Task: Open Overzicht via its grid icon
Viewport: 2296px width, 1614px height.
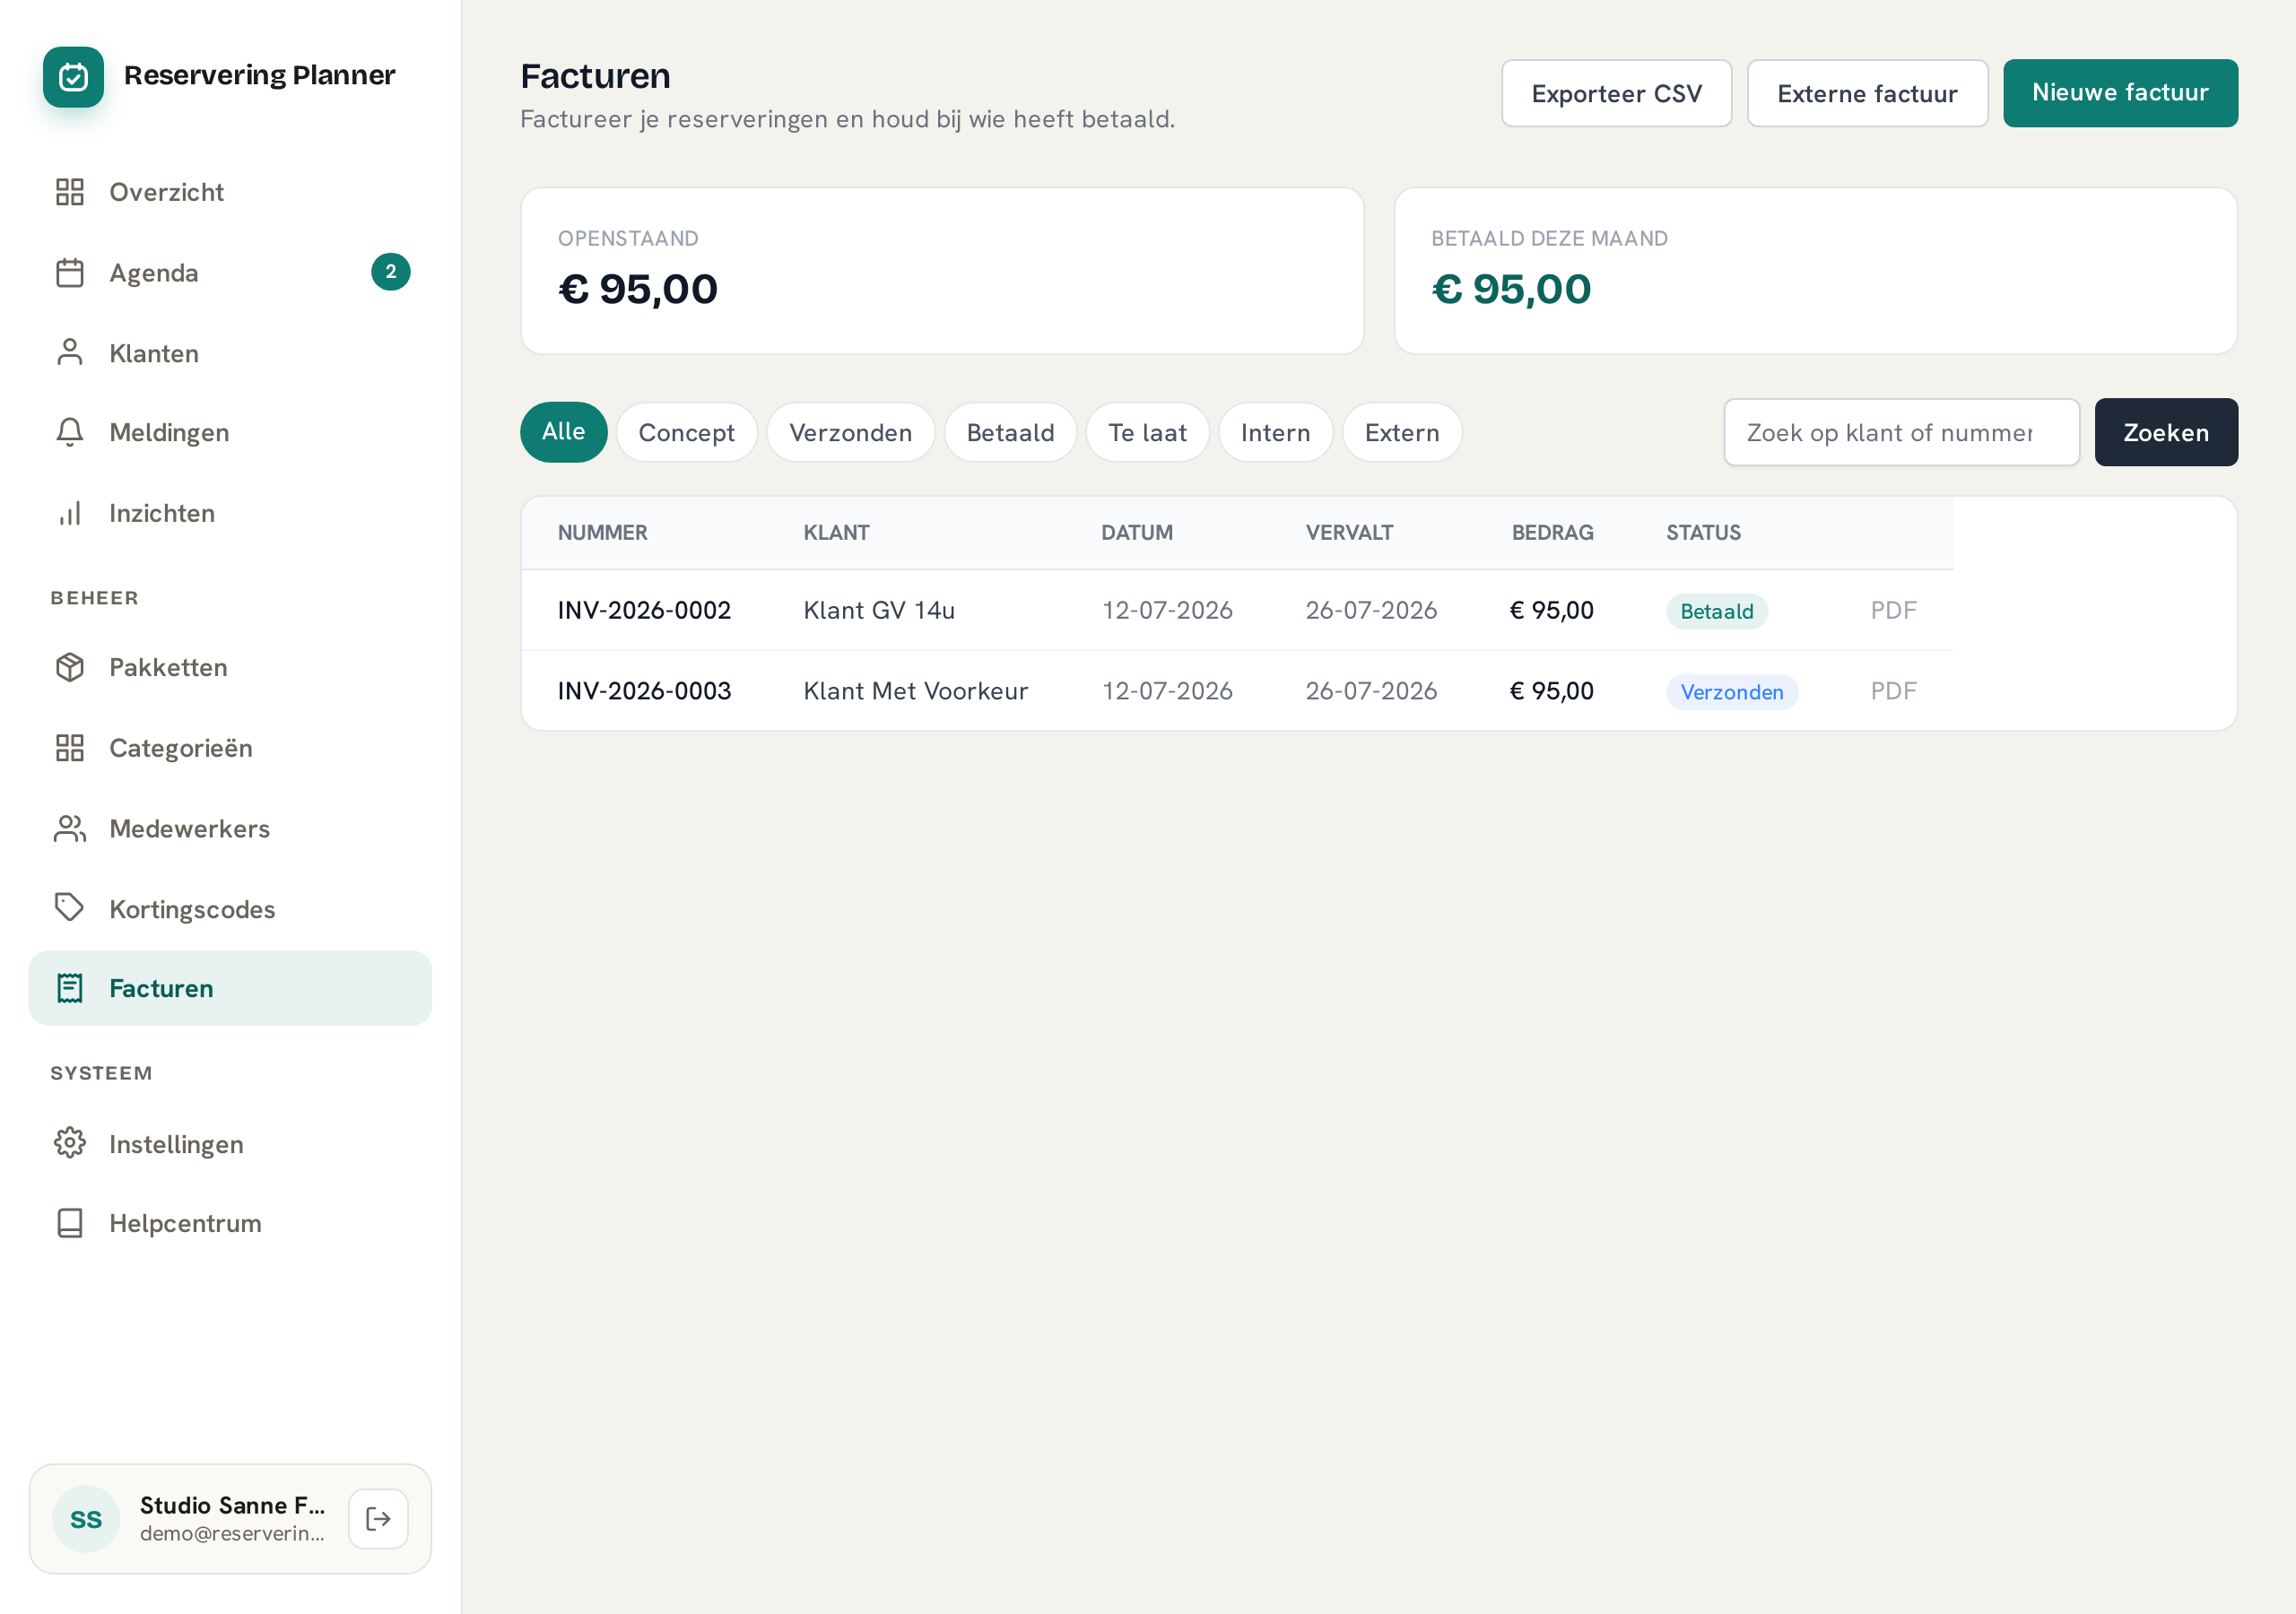Action: (70, 192)
